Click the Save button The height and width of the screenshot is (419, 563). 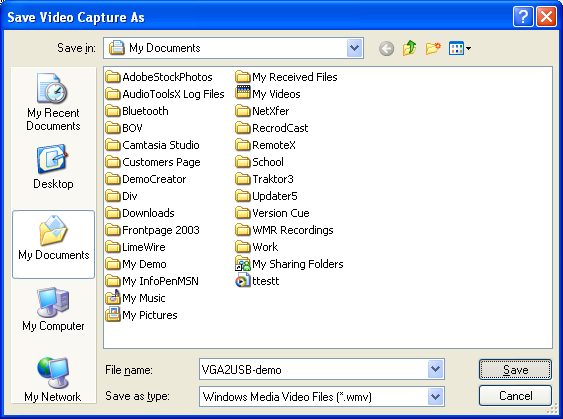pyautogui.click(x=515, y=369)
